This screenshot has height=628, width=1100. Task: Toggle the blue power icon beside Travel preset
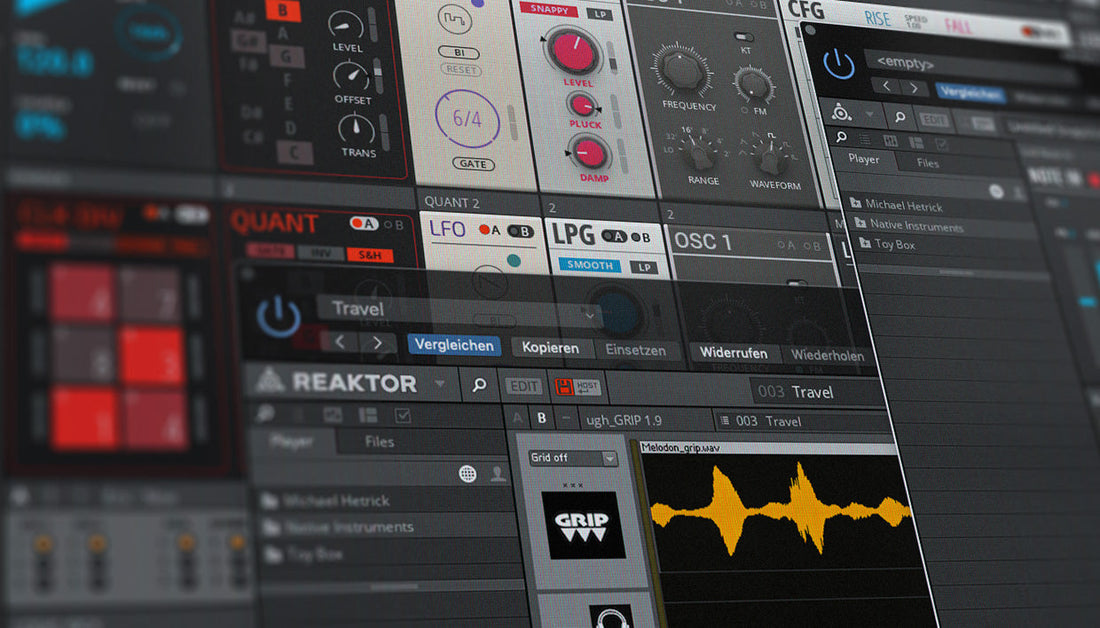(x=279, y=316)
